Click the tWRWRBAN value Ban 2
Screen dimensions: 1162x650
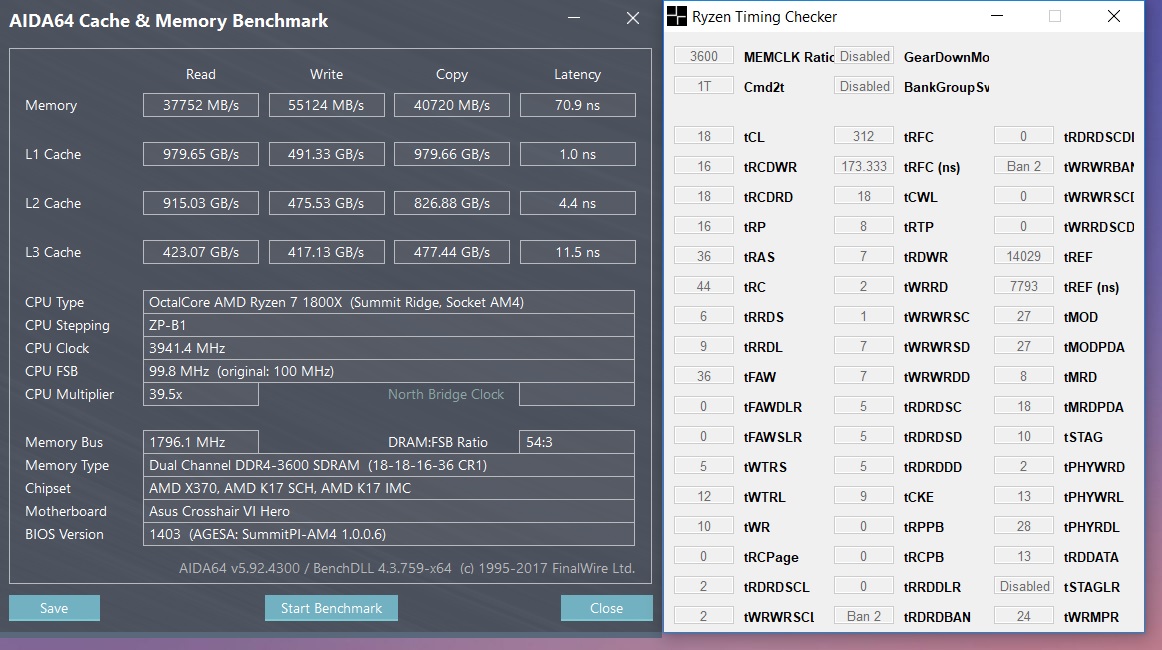[1023, 166]
